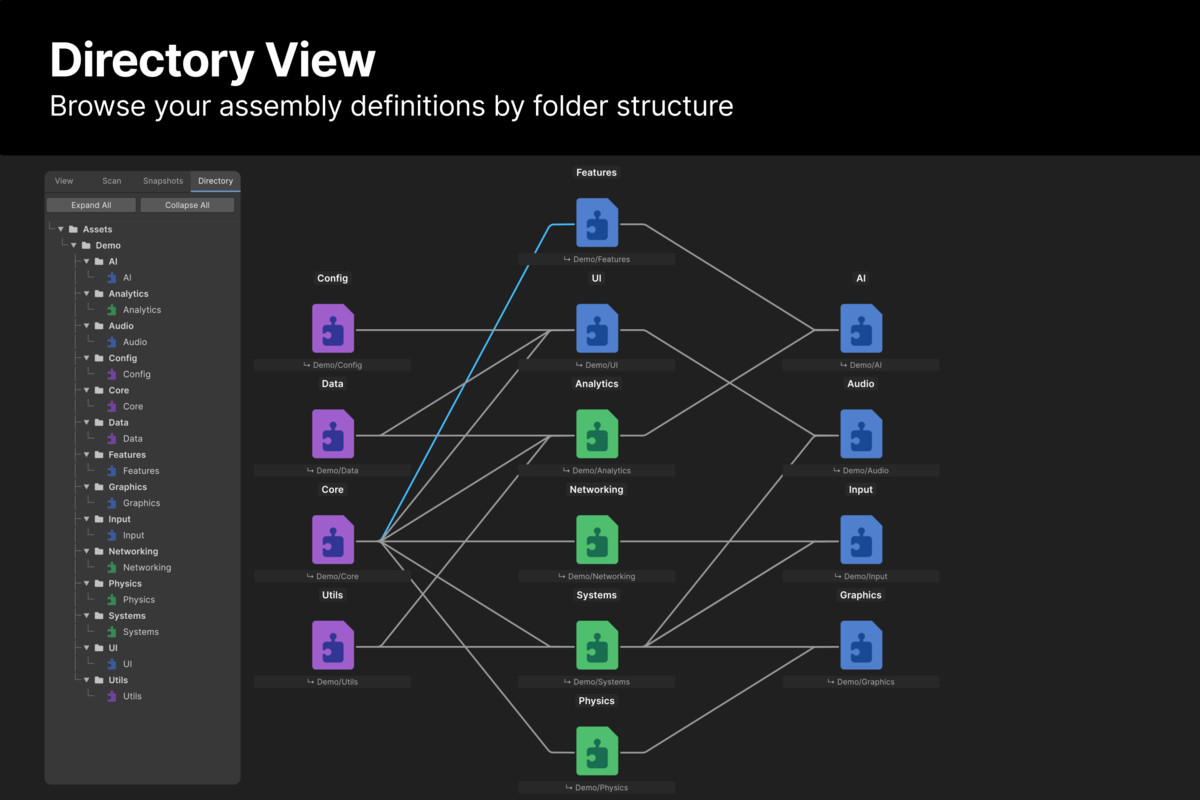Click the Demo/Audio assembly node
This screenshot has height=800, width=1200.
(860, 433)
